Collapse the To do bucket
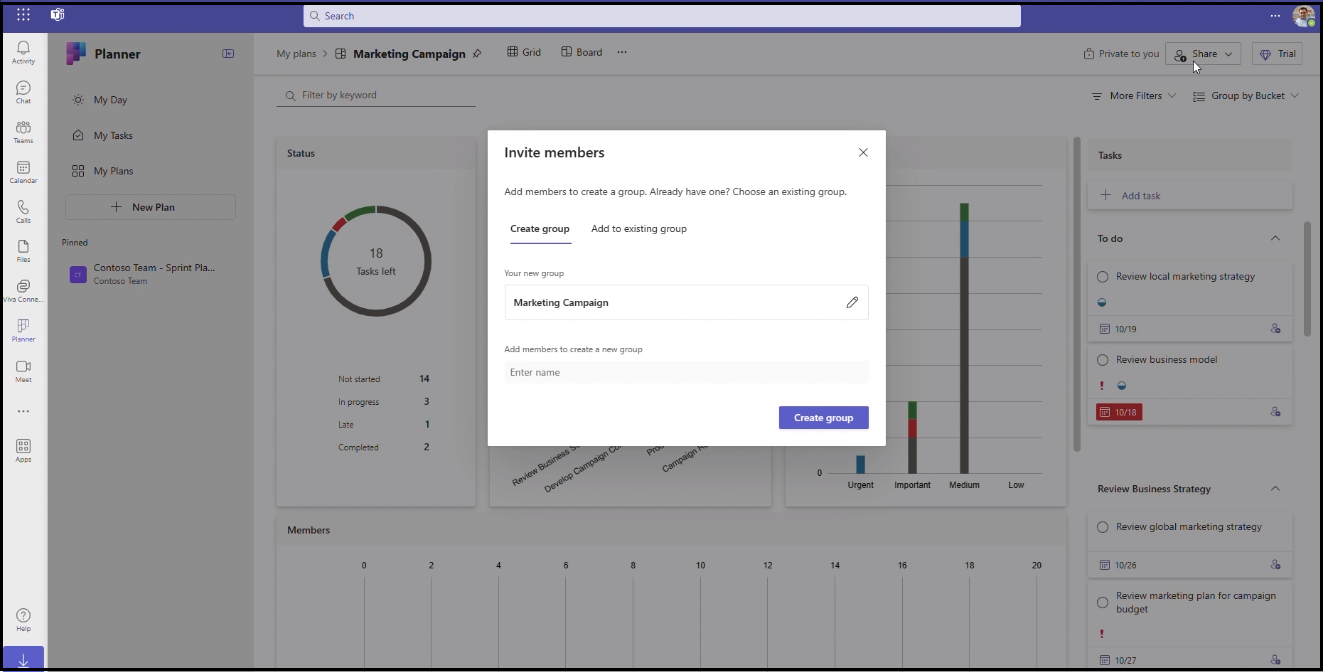 point(1275,239)
